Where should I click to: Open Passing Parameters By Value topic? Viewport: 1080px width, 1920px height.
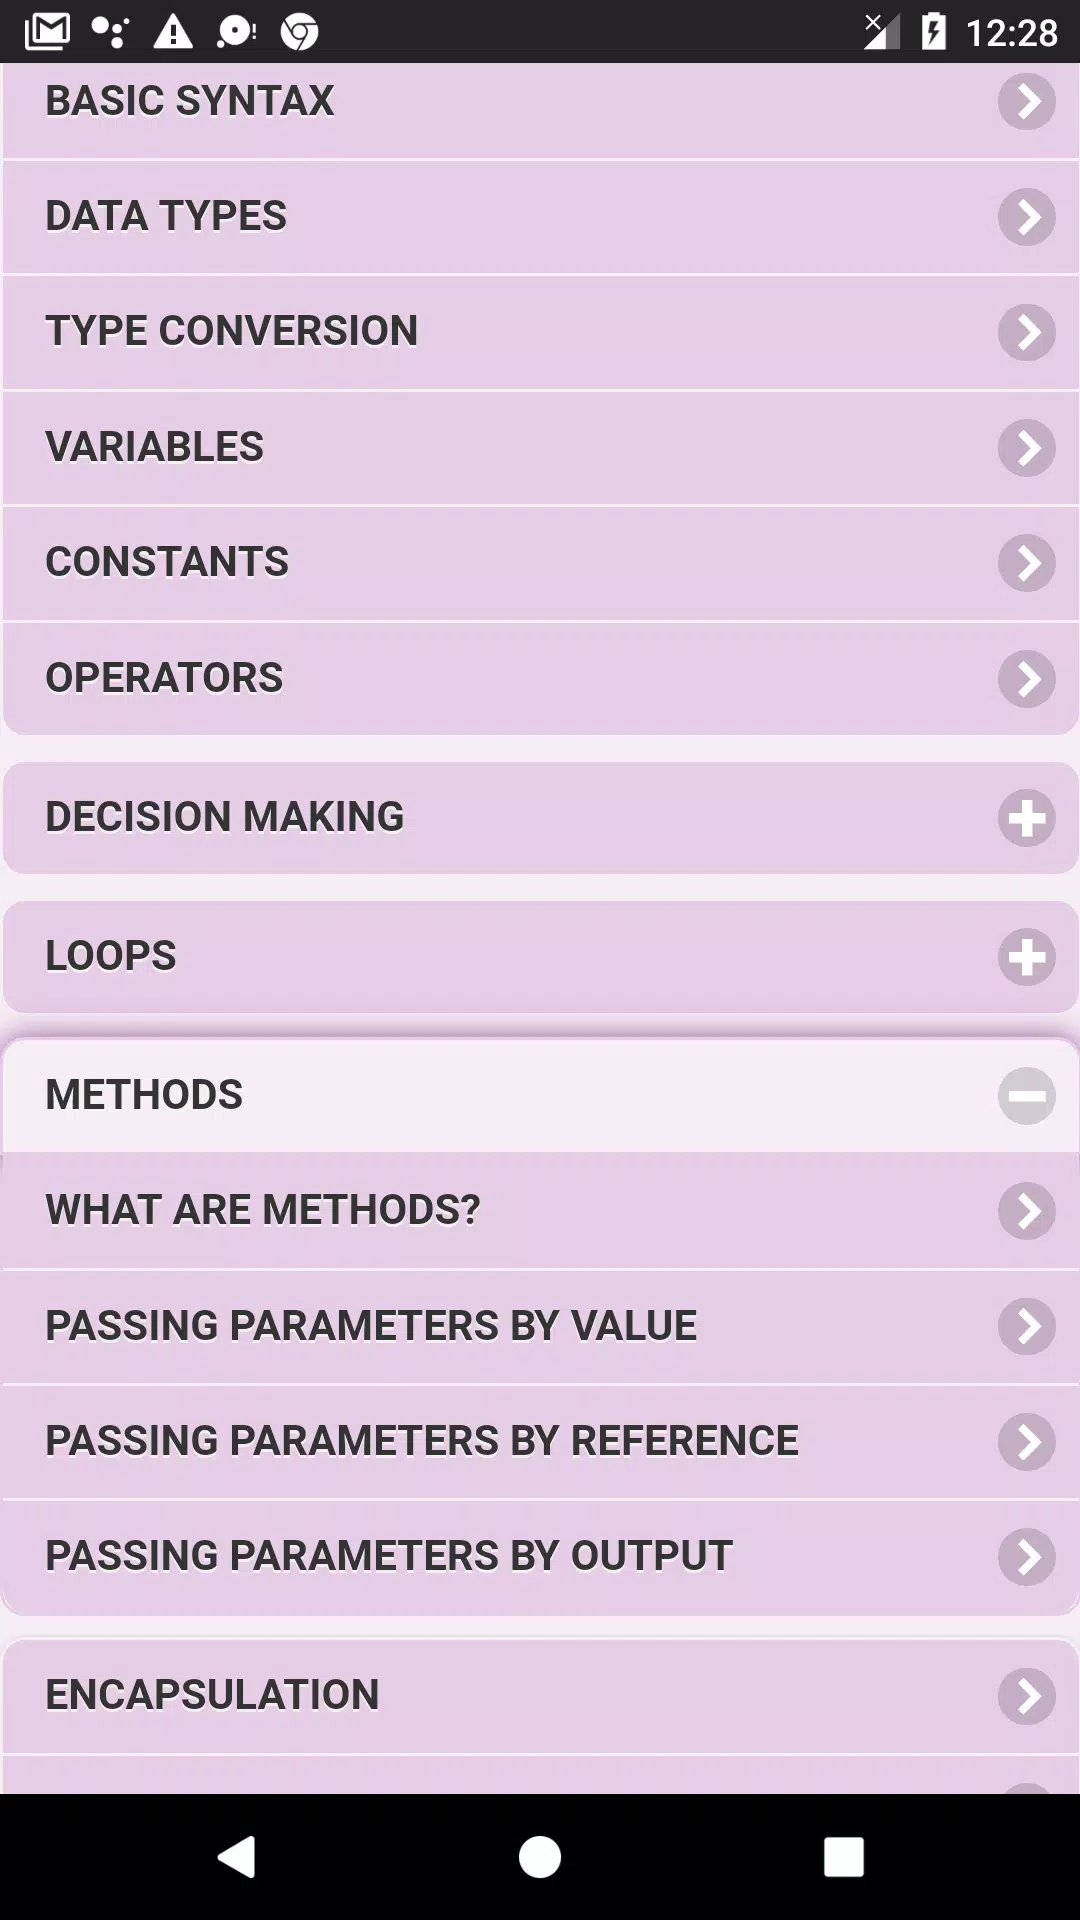540,1327
